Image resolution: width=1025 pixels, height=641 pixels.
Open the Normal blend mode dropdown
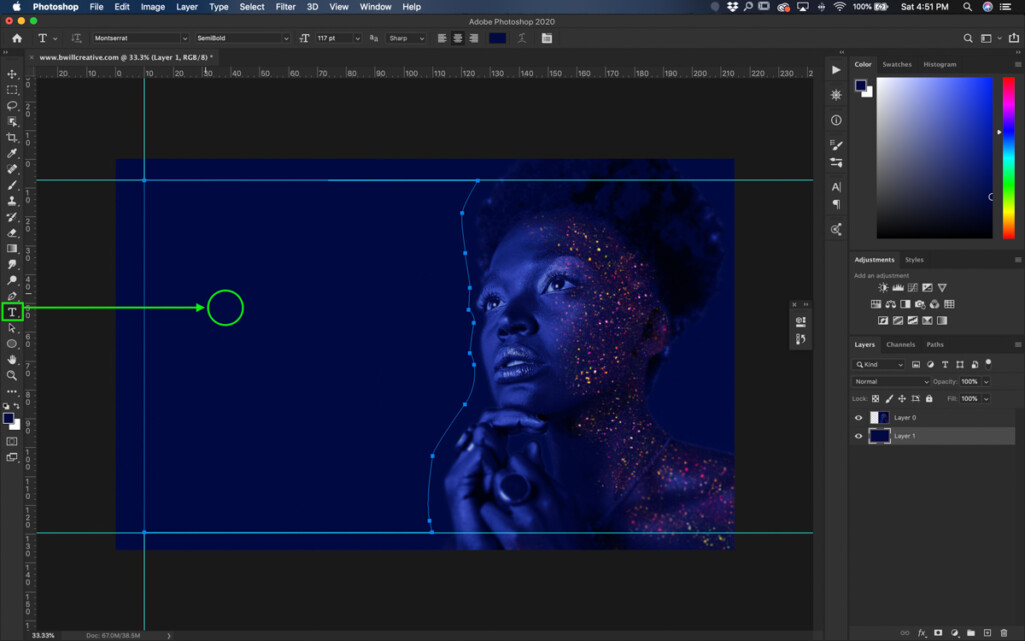pyautogui.click(x=891, y=382)
